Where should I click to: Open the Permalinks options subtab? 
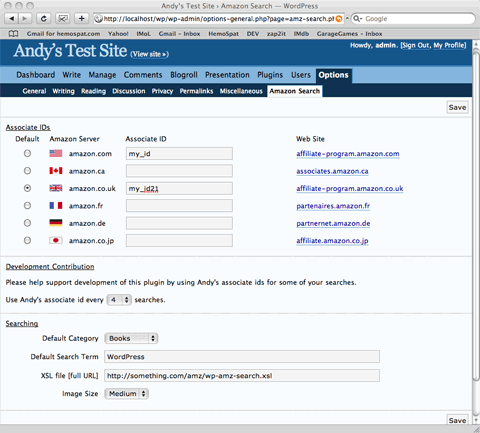196,91
